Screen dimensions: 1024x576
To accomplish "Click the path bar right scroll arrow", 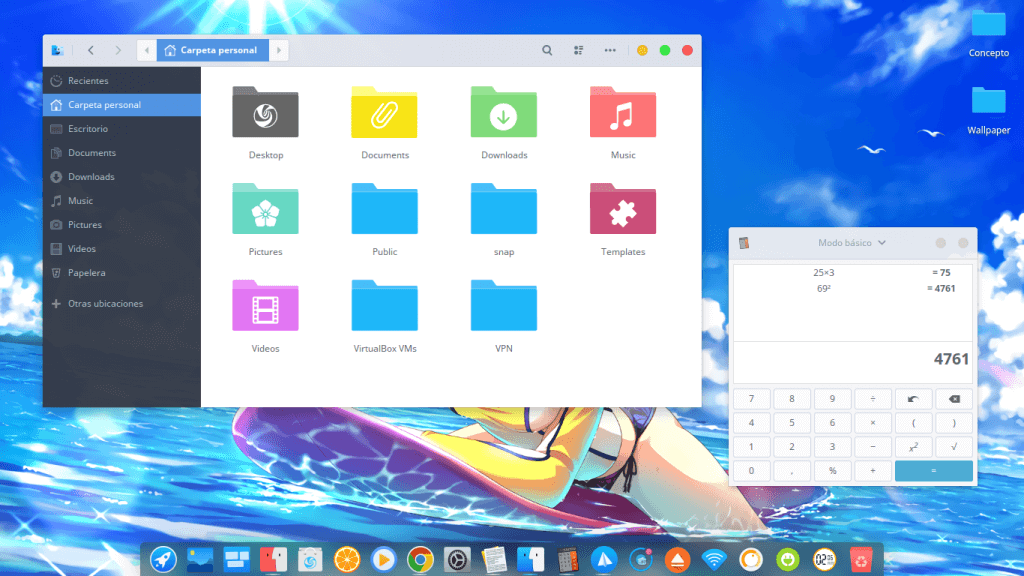I will [x=279, y=50].
